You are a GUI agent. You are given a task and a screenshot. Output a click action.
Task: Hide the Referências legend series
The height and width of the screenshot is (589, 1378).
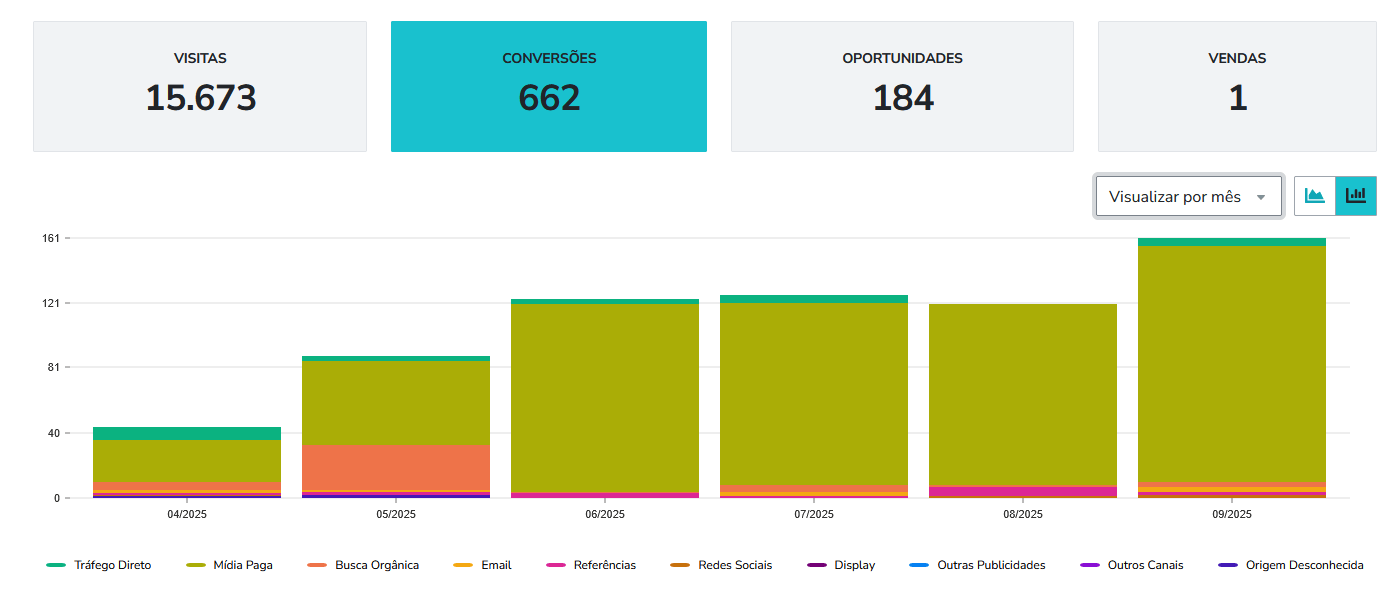(592, 565)
